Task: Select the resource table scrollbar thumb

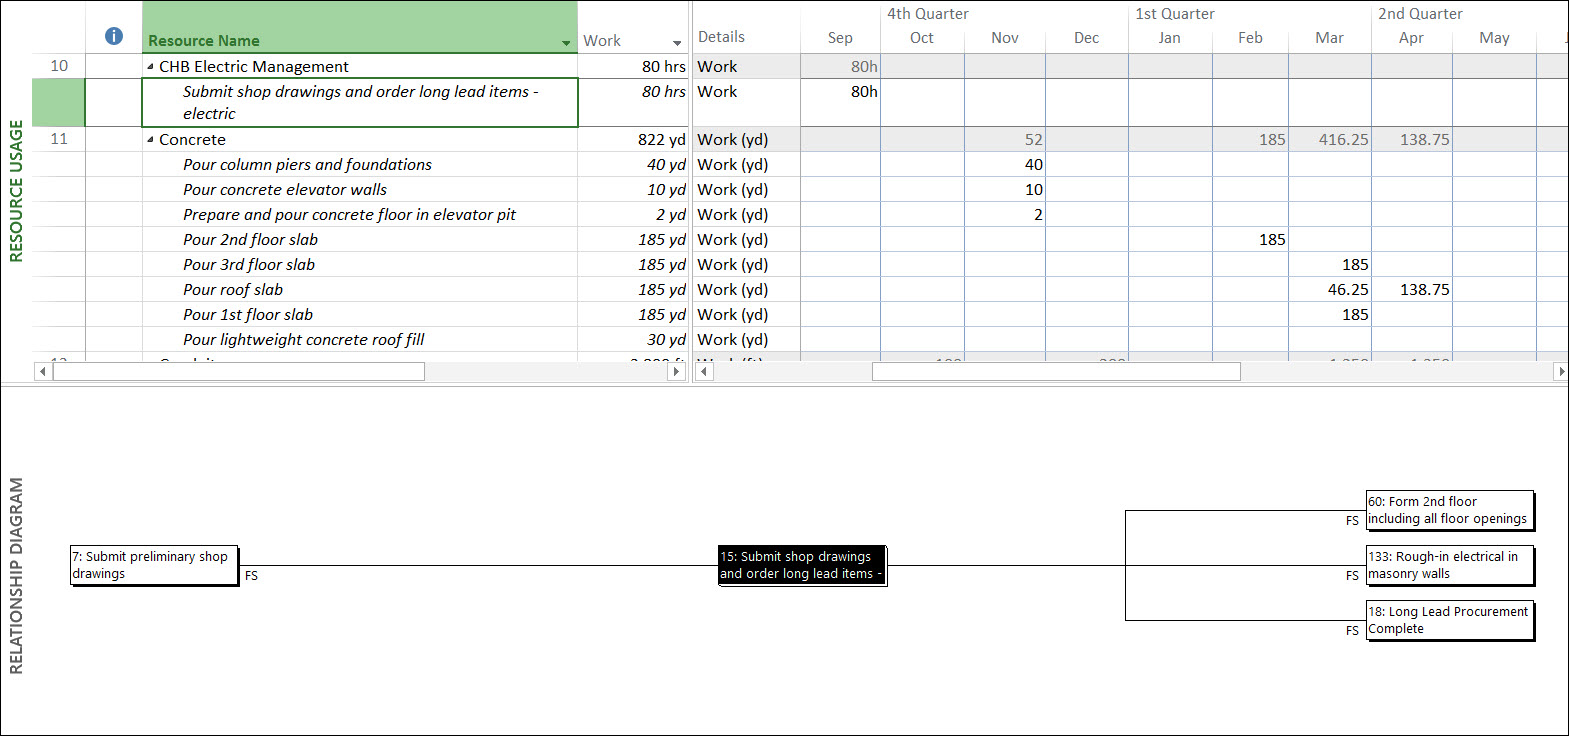Action: click(239, 372)
